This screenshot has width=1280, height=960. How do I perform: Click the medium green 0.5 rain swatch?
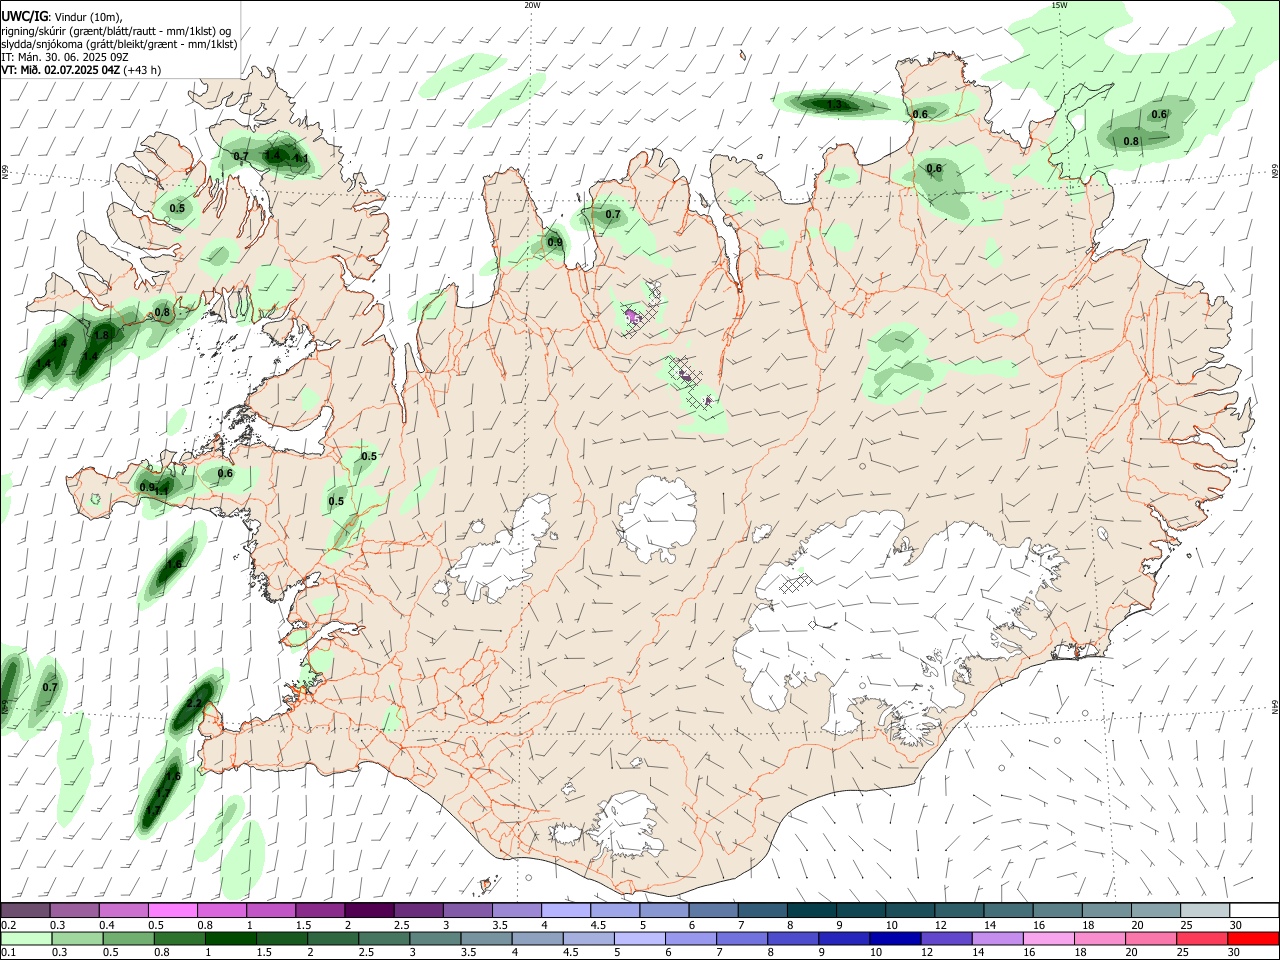[x=127, y=939]
